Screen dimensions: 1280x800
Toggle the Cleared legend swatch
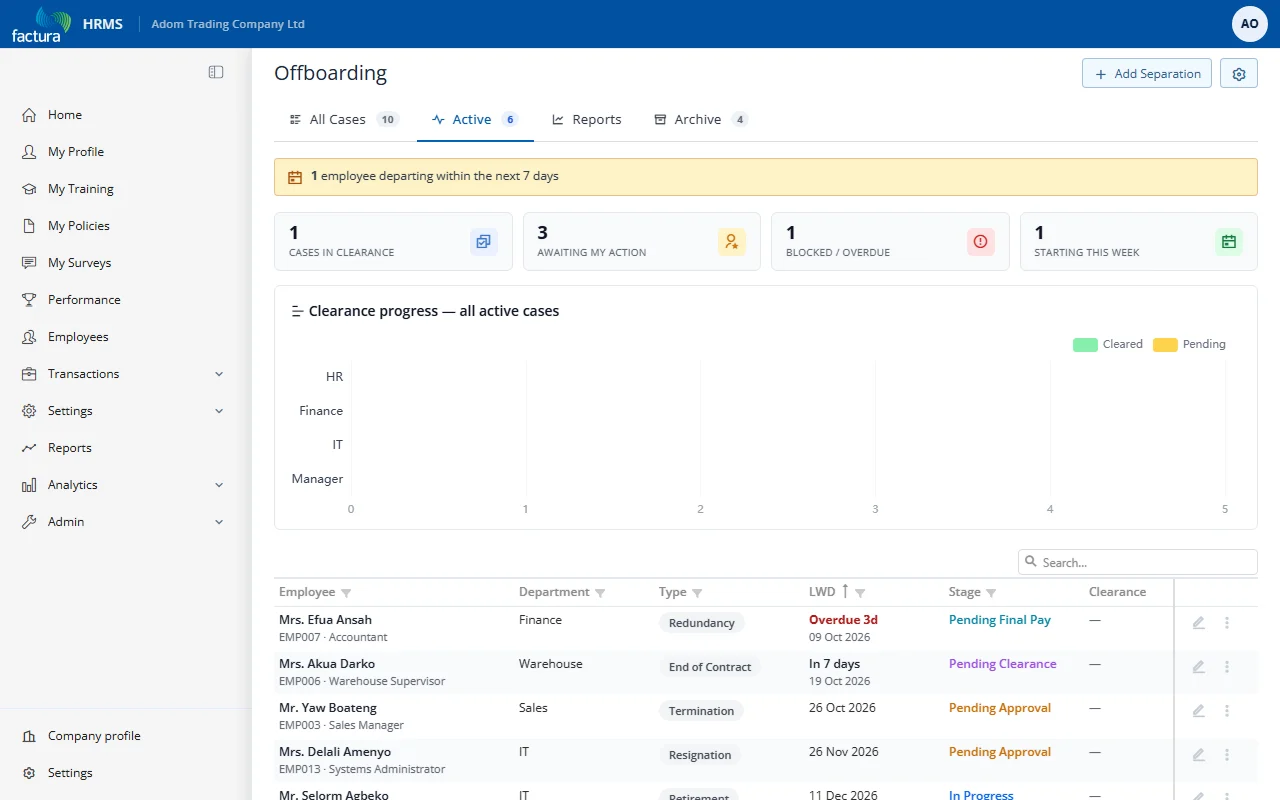coord(1085,345)
